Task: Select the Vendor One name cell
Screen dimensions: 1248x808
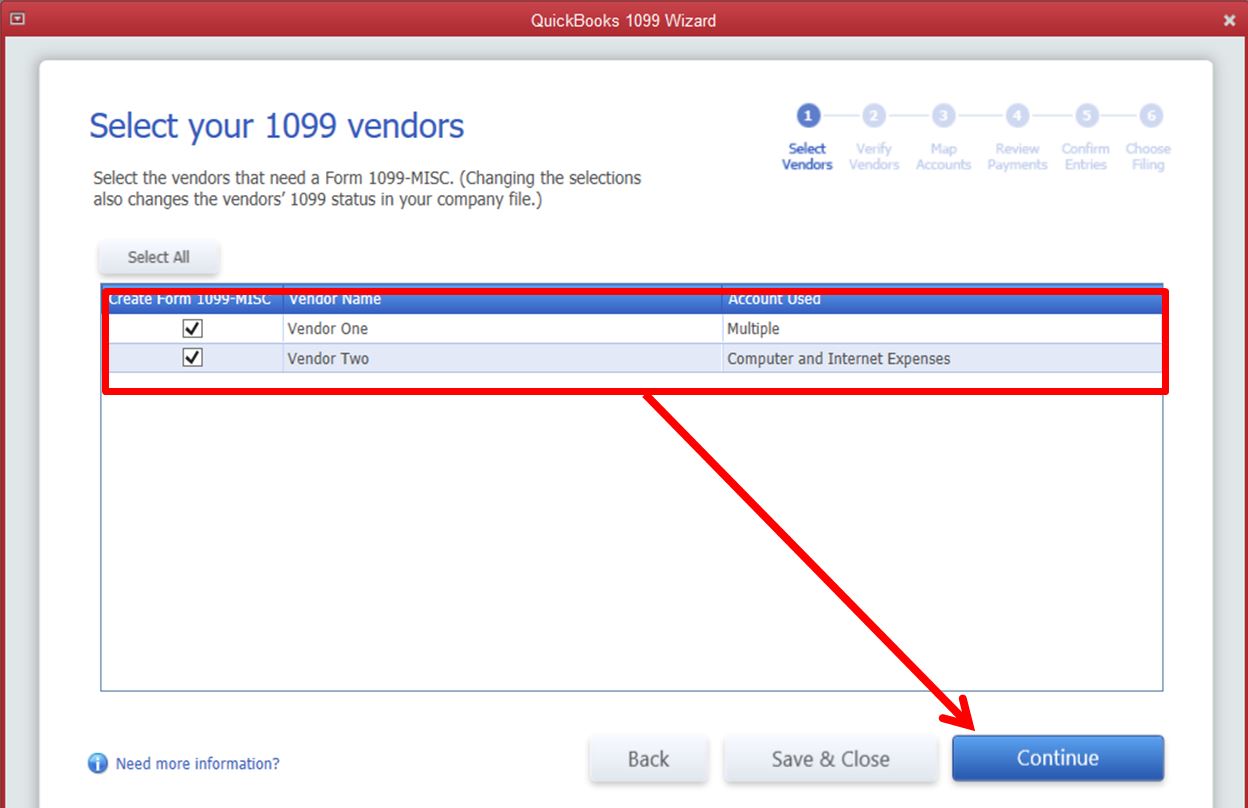Action: tap(503, 328)
